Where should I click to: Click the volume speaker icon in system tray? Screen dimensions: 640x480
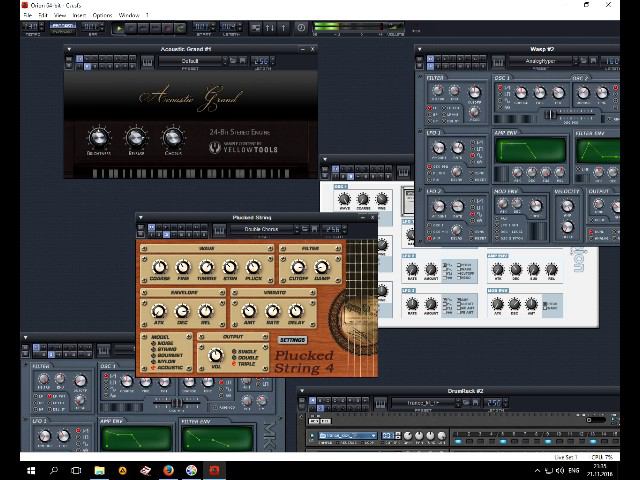pos(560,470)
